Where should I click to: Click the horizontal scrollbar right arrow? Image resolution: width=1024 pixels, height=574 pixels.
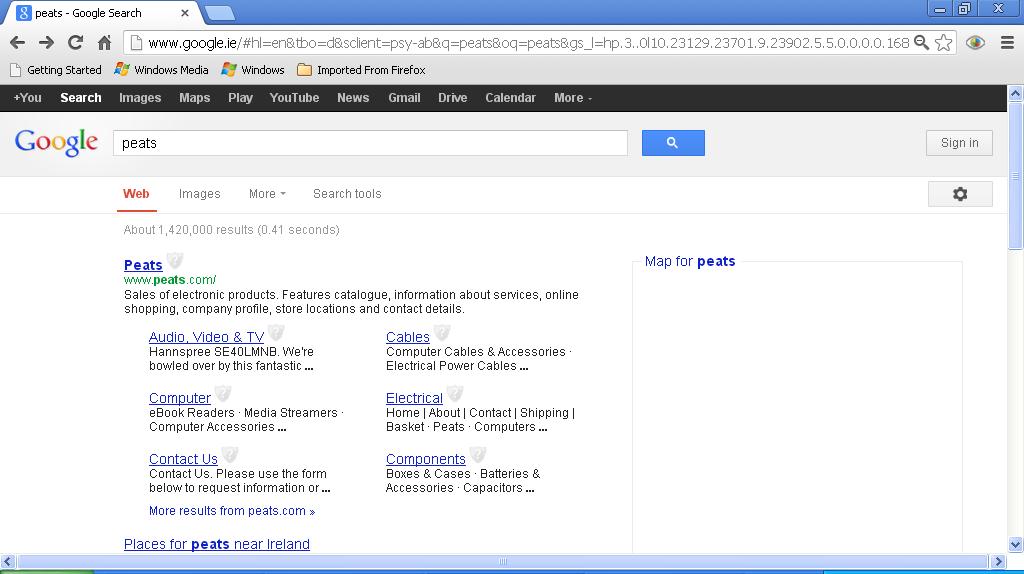tap(997, 562)
